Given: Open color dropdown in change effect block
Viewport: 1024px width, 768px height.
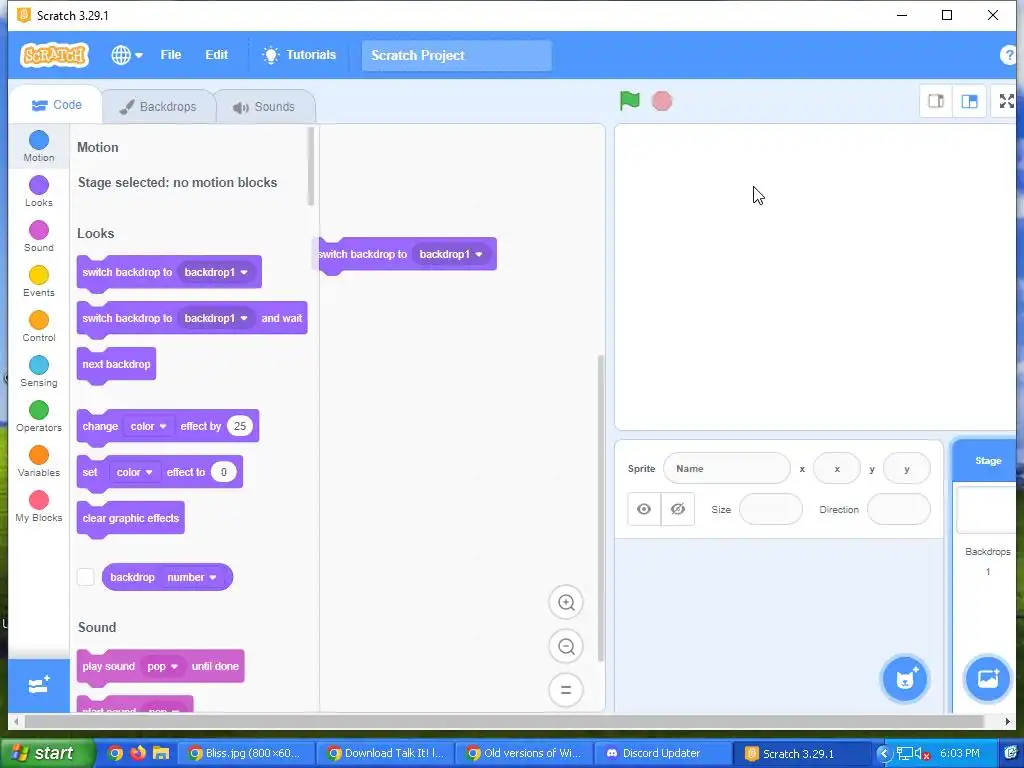Looking at the screenshot, I should tap(148, 426).
